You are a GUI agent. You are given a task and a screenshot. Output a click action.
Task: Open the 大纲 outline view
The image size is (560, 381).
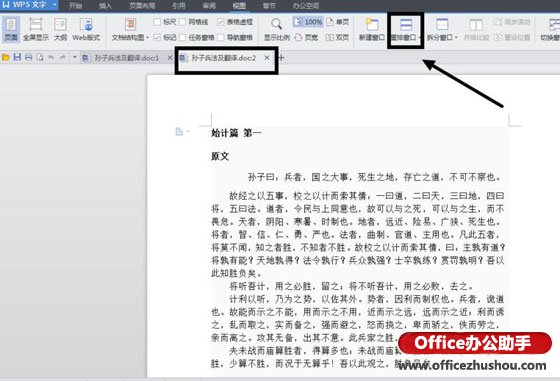pyautogui.click(x=60, y=29)
